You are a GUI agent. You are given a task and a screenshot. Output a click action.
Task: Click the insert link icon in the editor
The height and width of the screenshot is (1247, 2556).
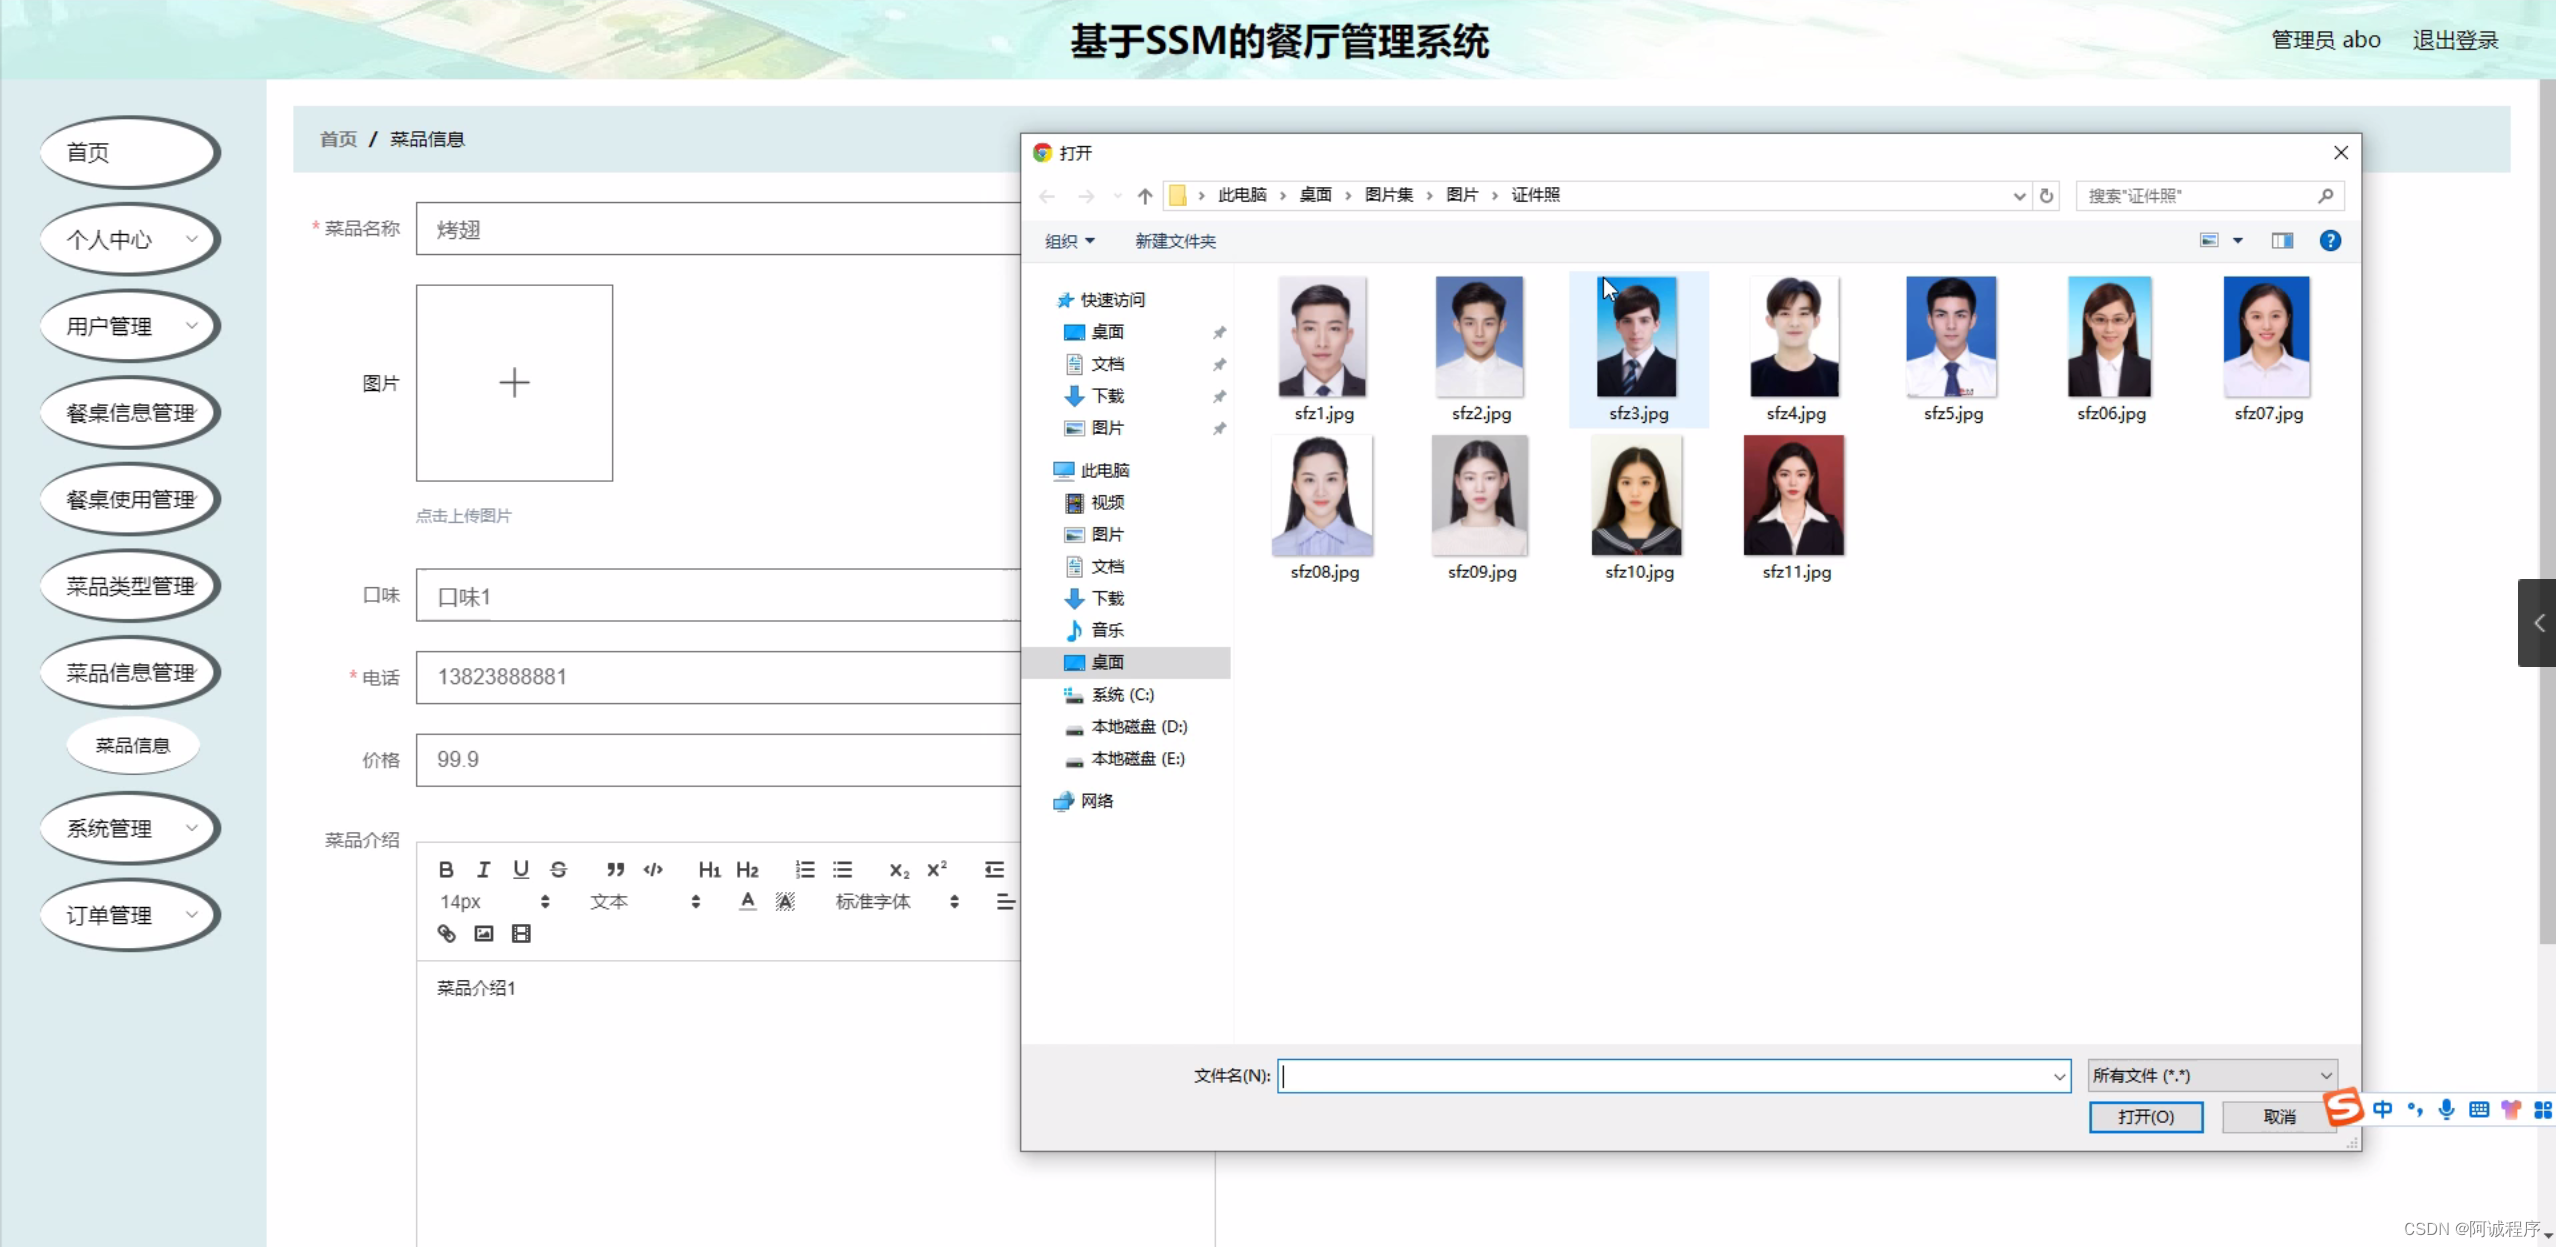point(446,933)
